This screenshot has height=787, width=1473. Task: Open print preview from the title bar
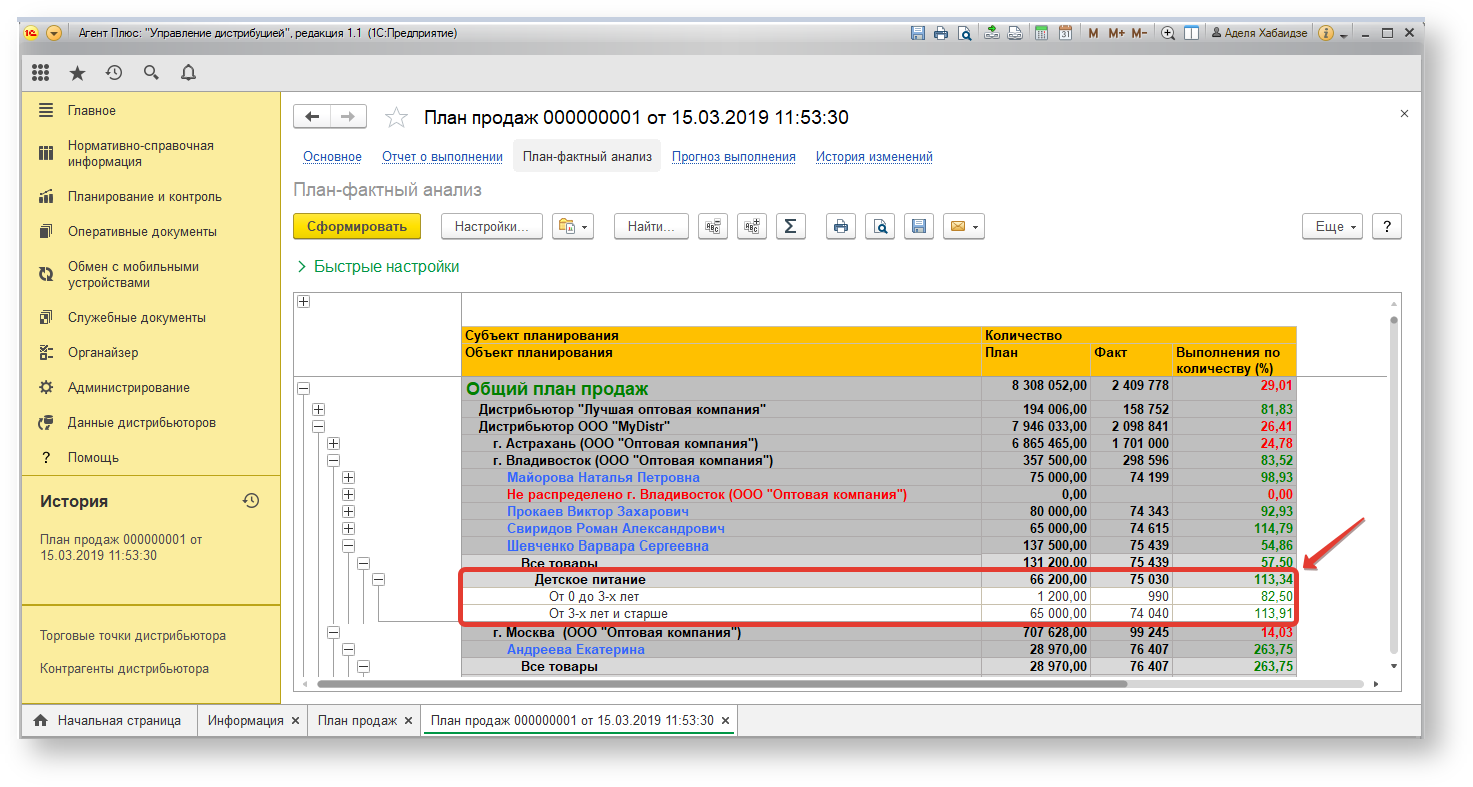(964, 33)
